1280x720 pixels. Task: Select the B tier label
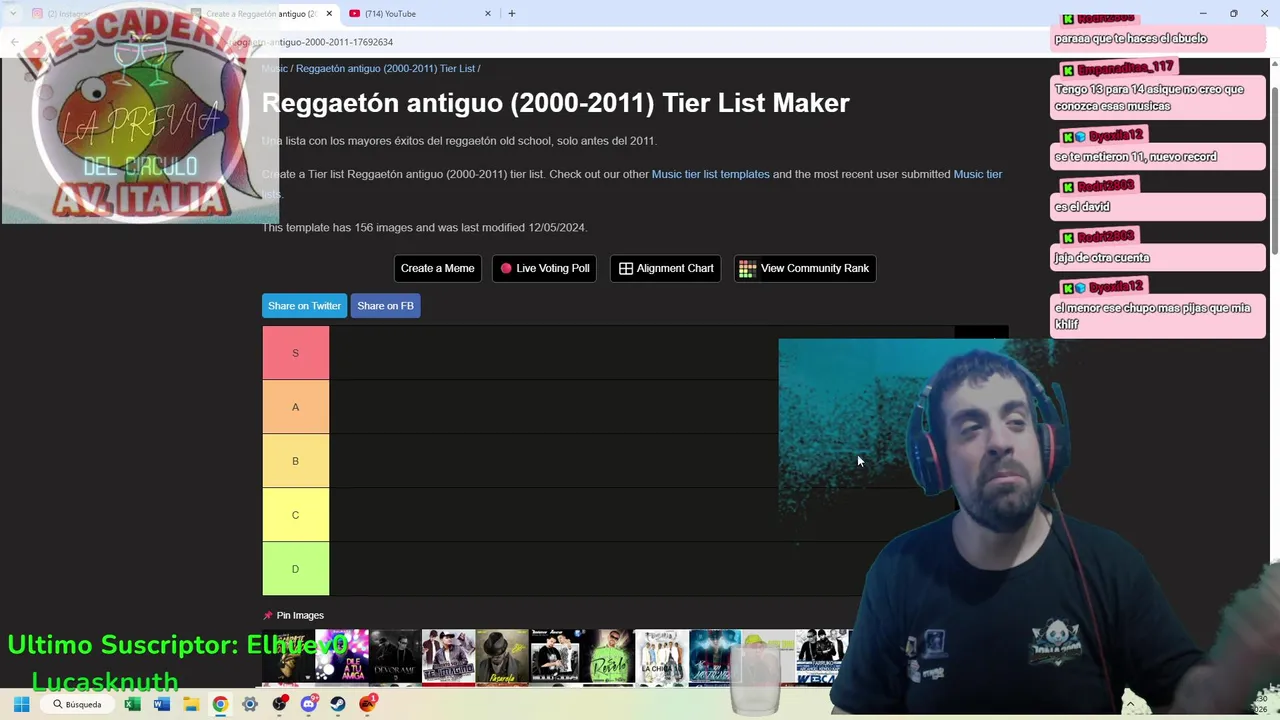(x=295, y=461)
